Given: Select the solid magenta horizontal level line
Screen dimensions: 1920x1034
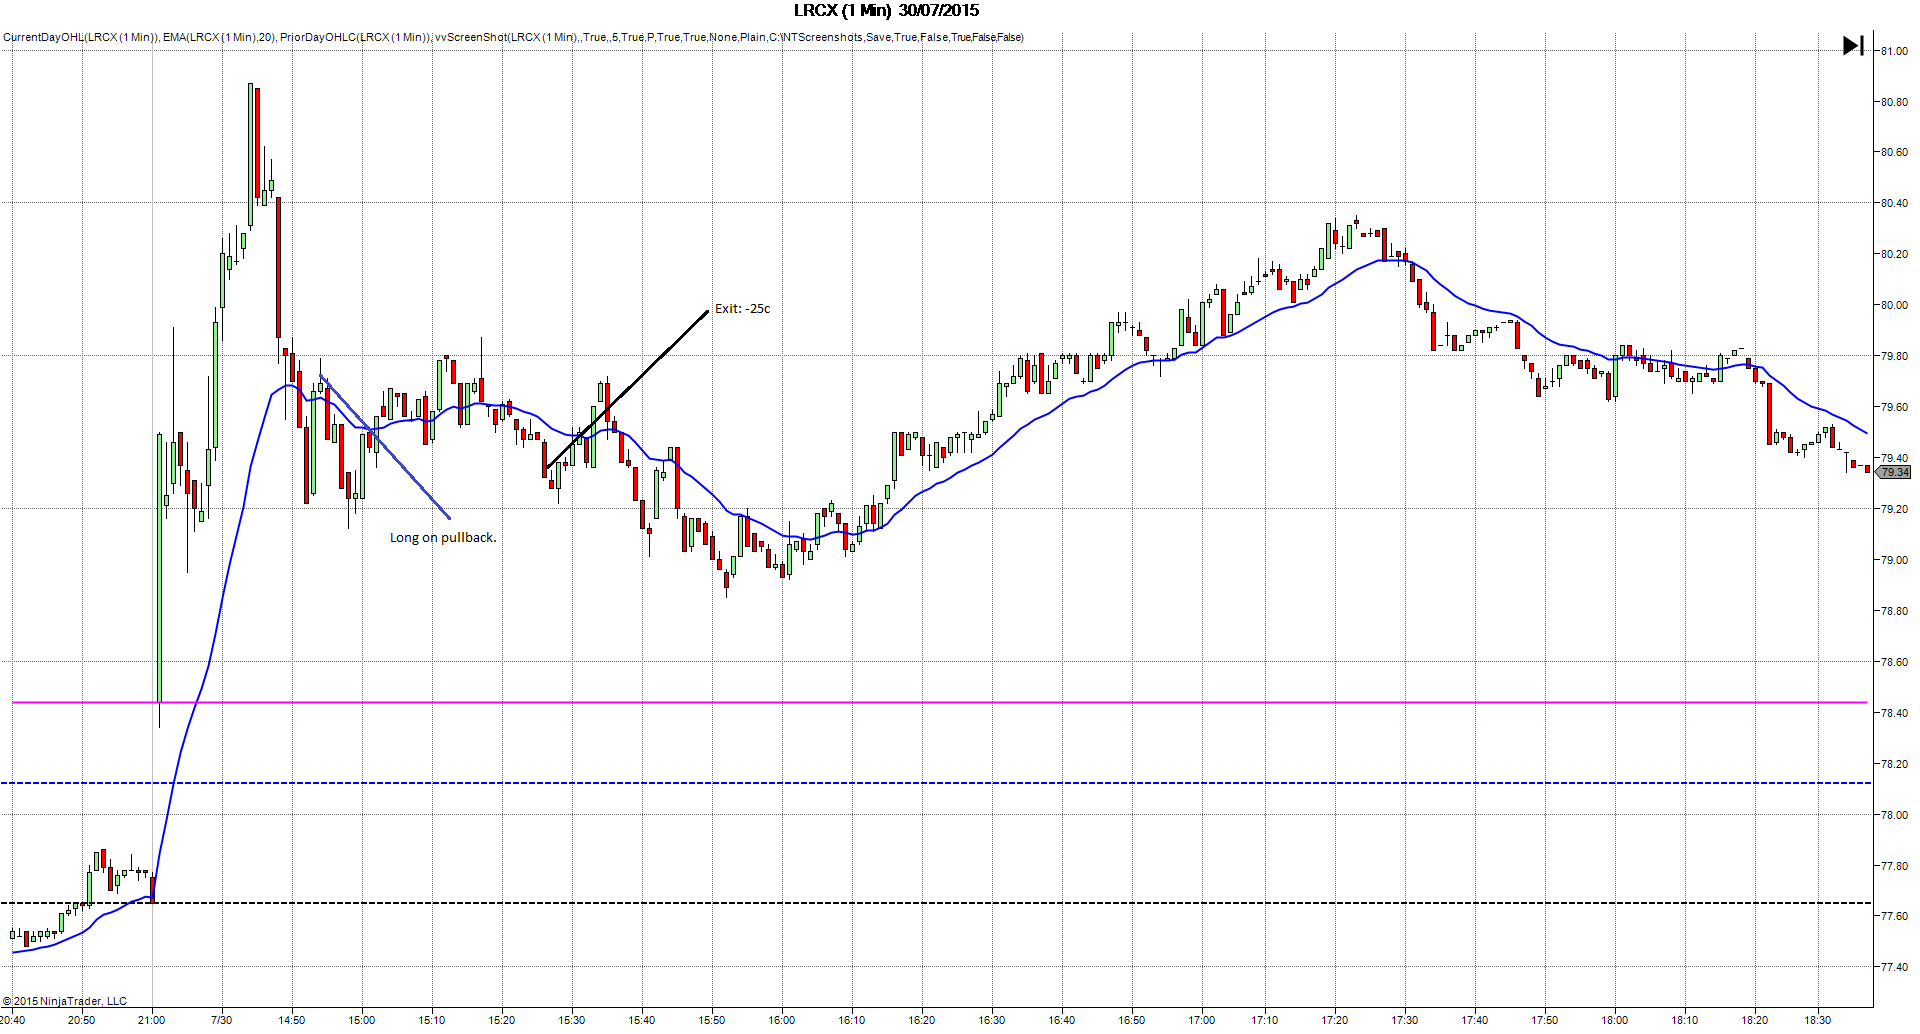Looking at the screenshot, I should tap(940, 703).
